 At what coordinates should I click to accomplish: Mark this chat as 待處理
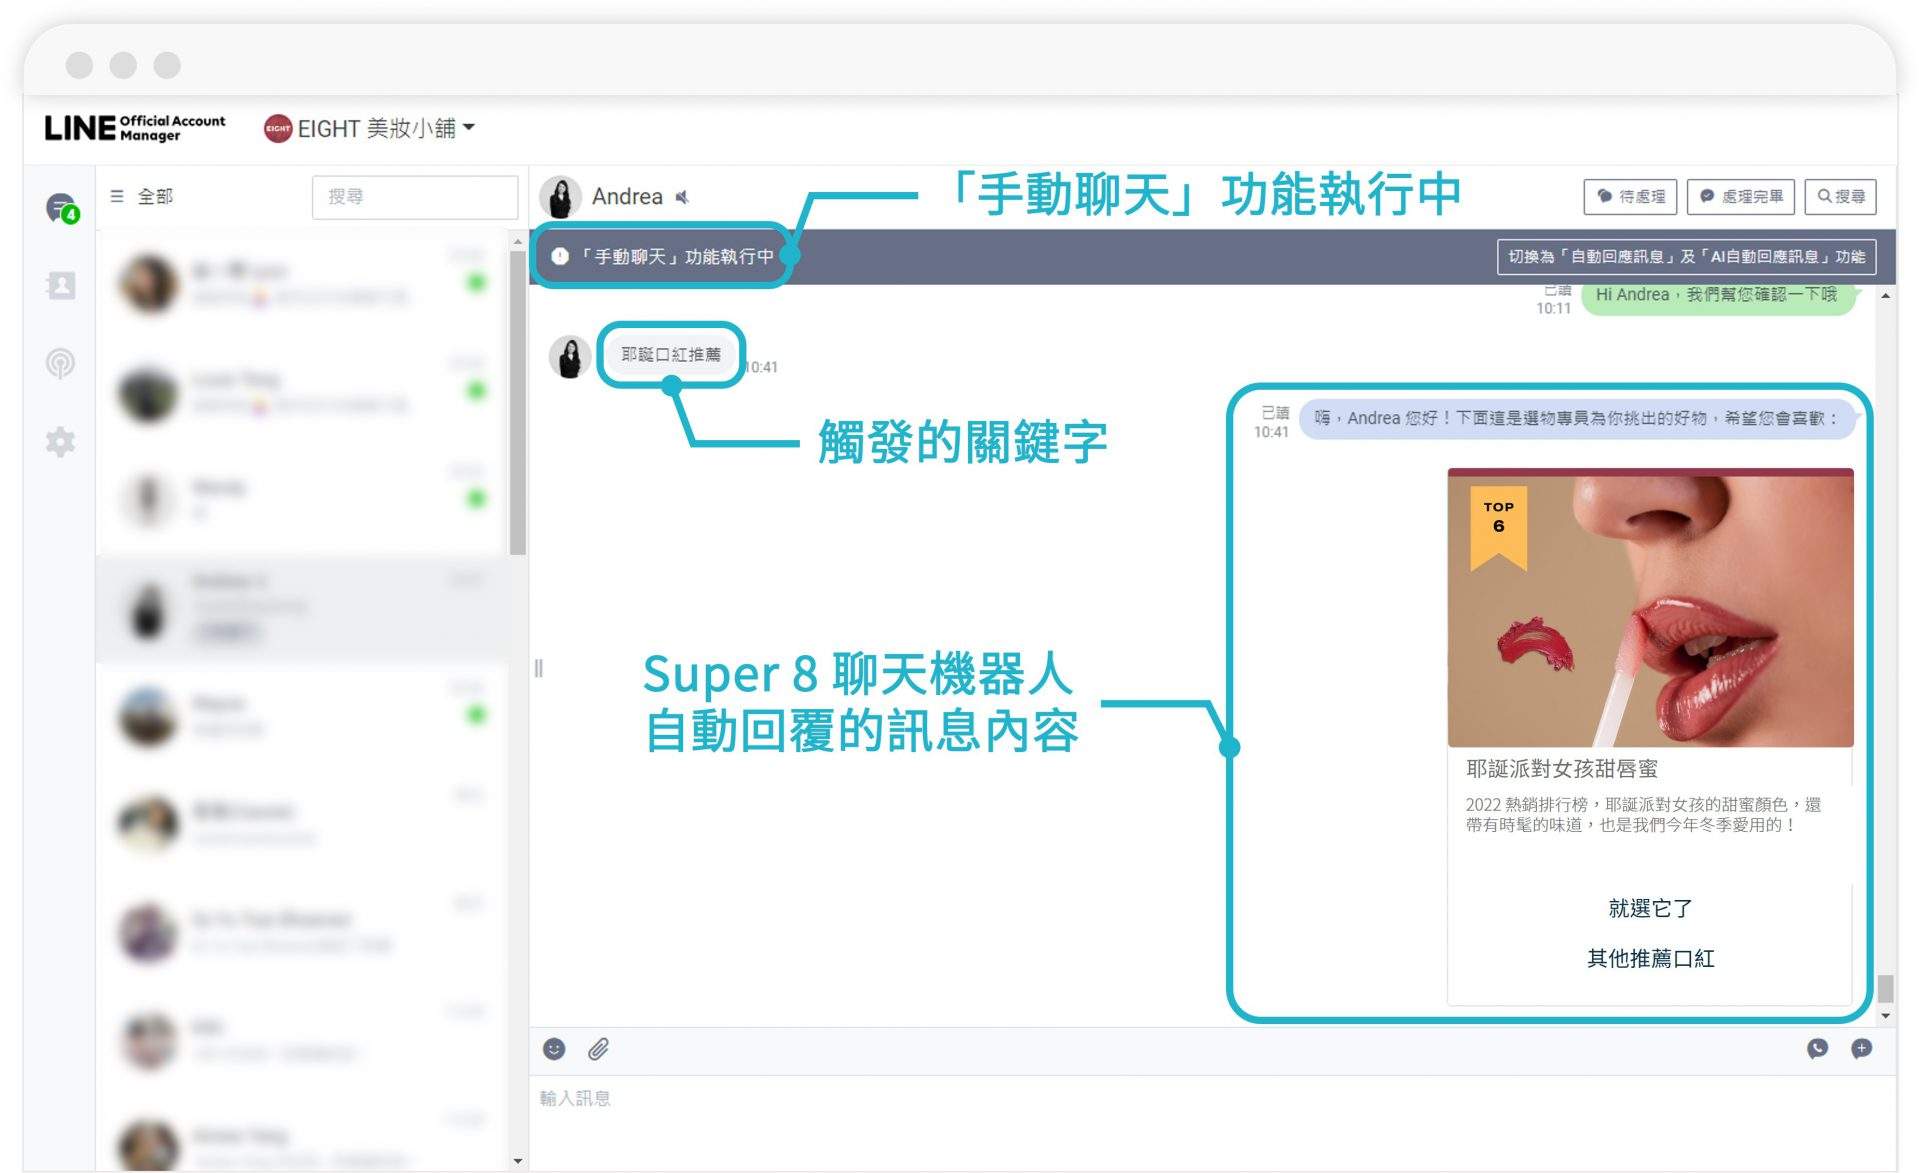tap(1630, 196)
